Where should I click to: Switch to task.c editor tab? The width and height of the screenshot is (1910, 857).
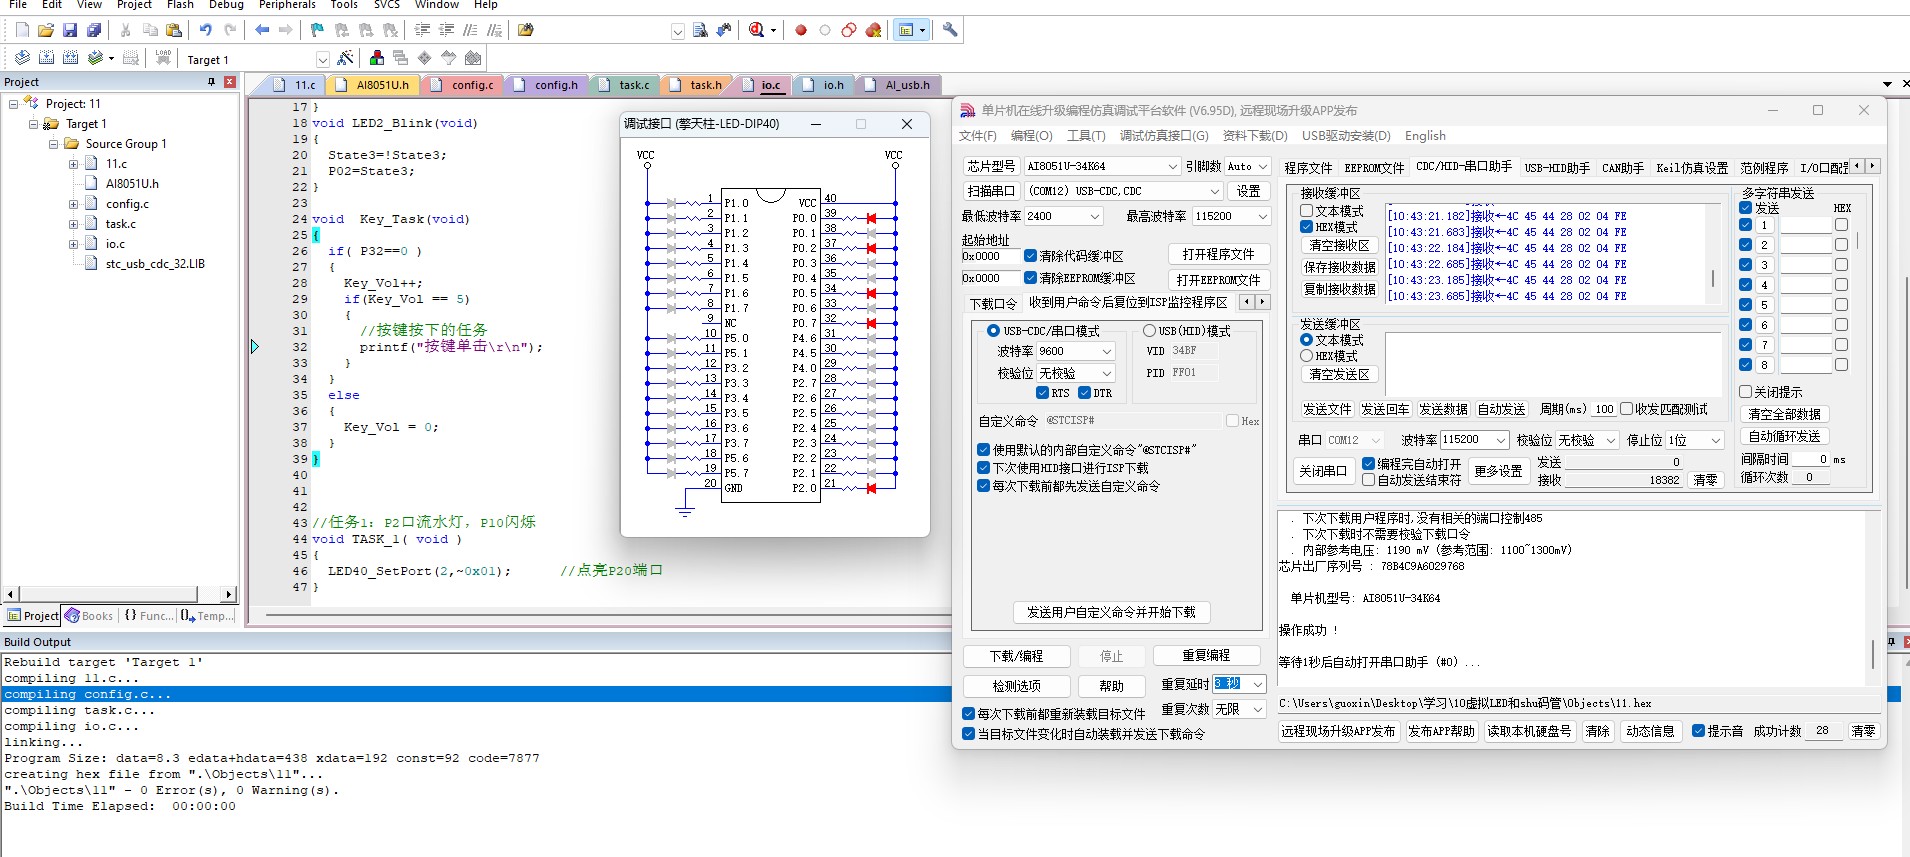pos(625,85)
